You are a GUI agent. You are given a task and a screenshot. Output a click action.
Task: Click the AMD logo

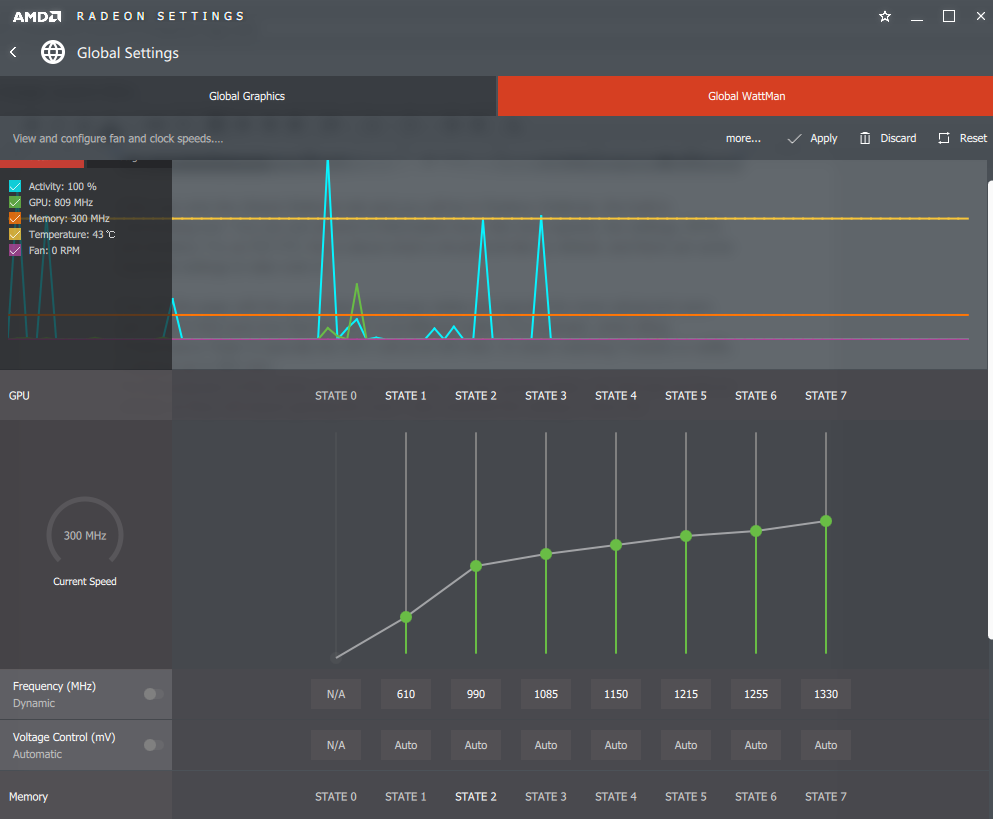(37, 16)
